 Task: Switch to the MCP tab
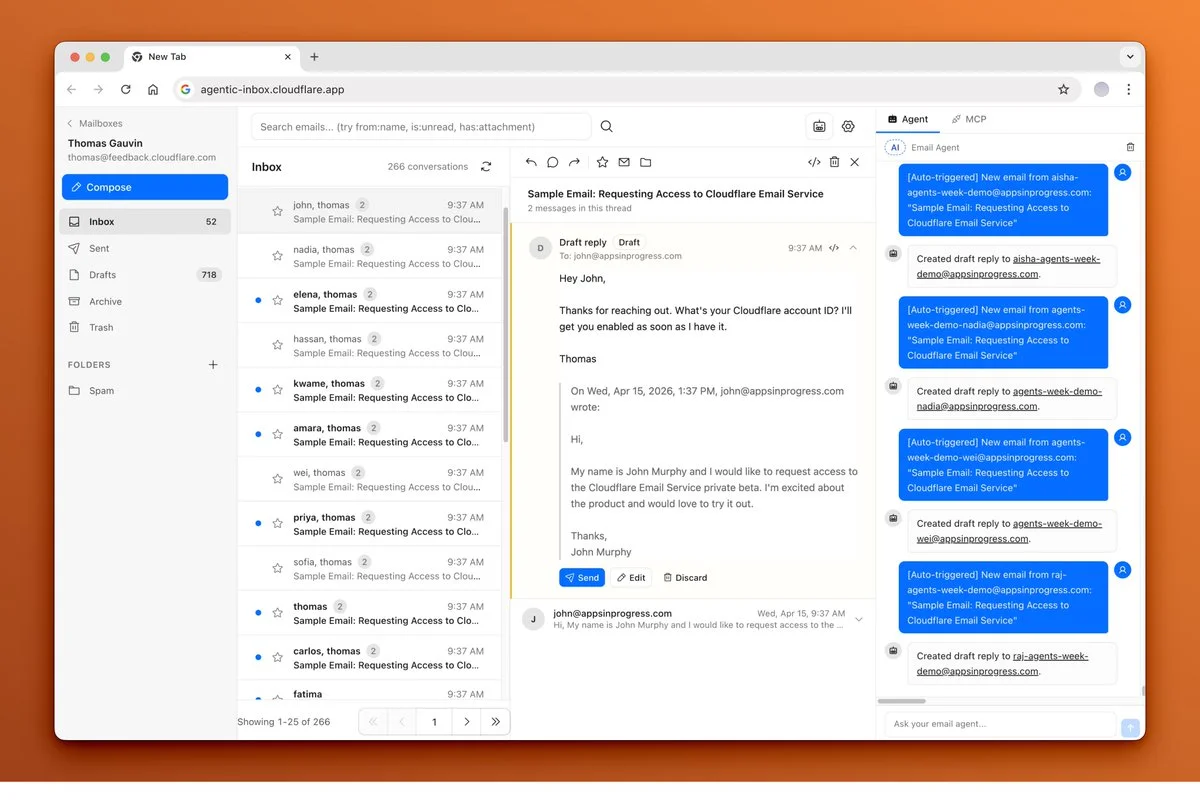[x=968, y=119]
